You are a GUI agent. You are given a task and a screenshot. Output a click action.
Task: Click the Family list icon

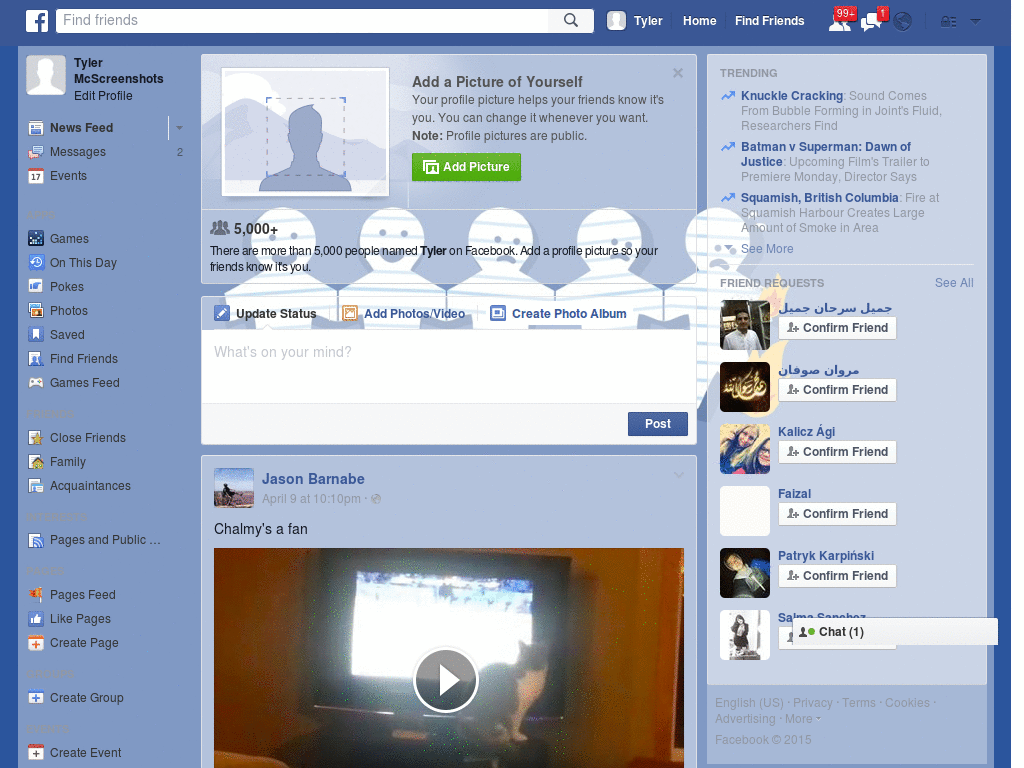tap(36, 462)
